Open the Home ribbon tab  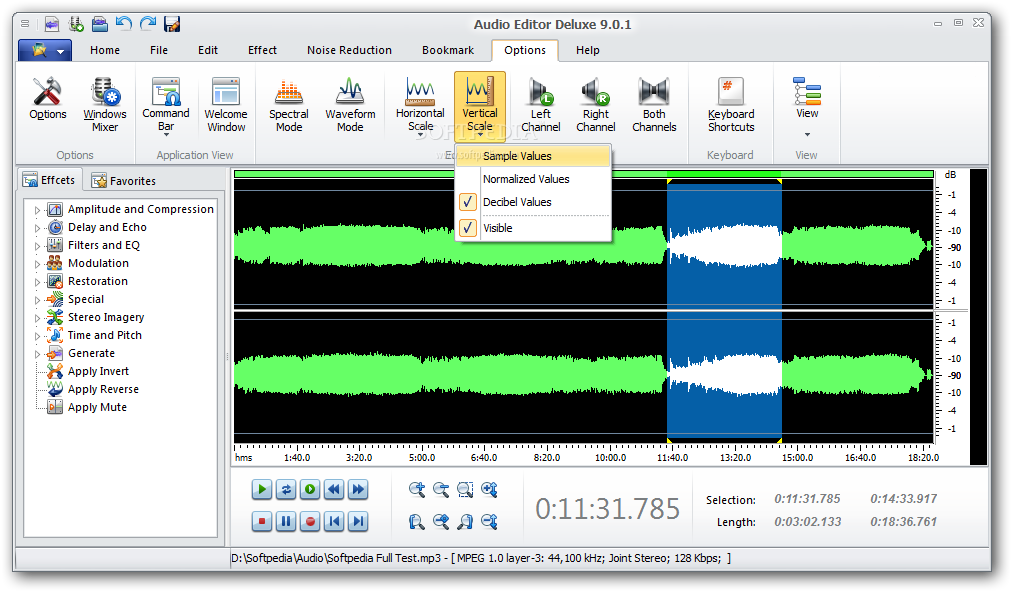click(x=105, y=50)
